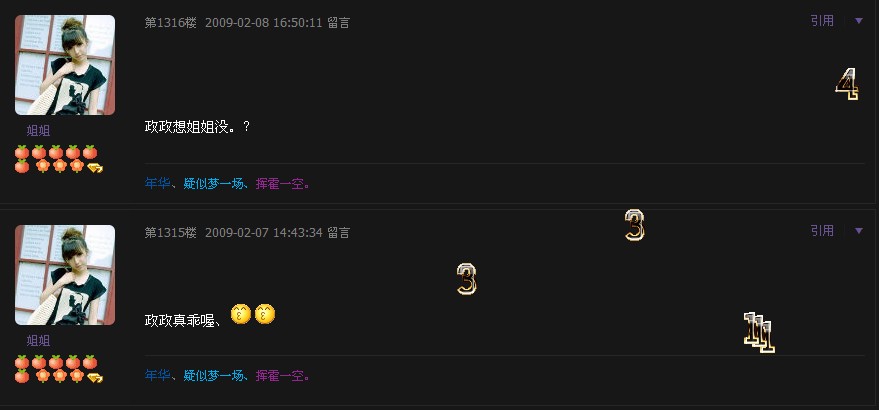Click the floating golden number 11
This screenshot has height=410, width=879.
click(759, 333)
